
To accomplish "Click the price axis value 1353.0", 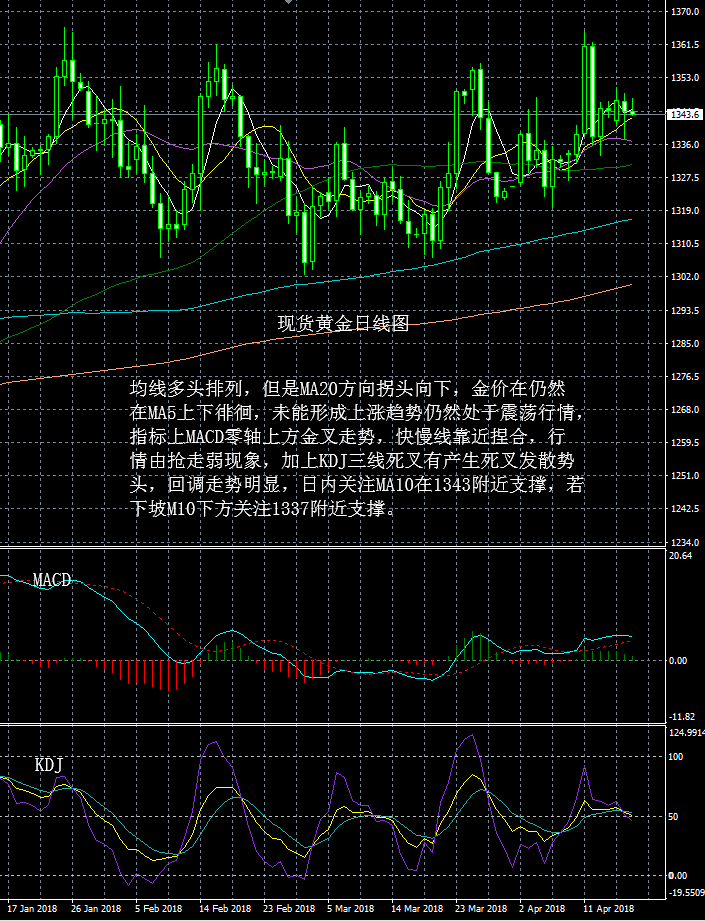I will pos(685,78).
